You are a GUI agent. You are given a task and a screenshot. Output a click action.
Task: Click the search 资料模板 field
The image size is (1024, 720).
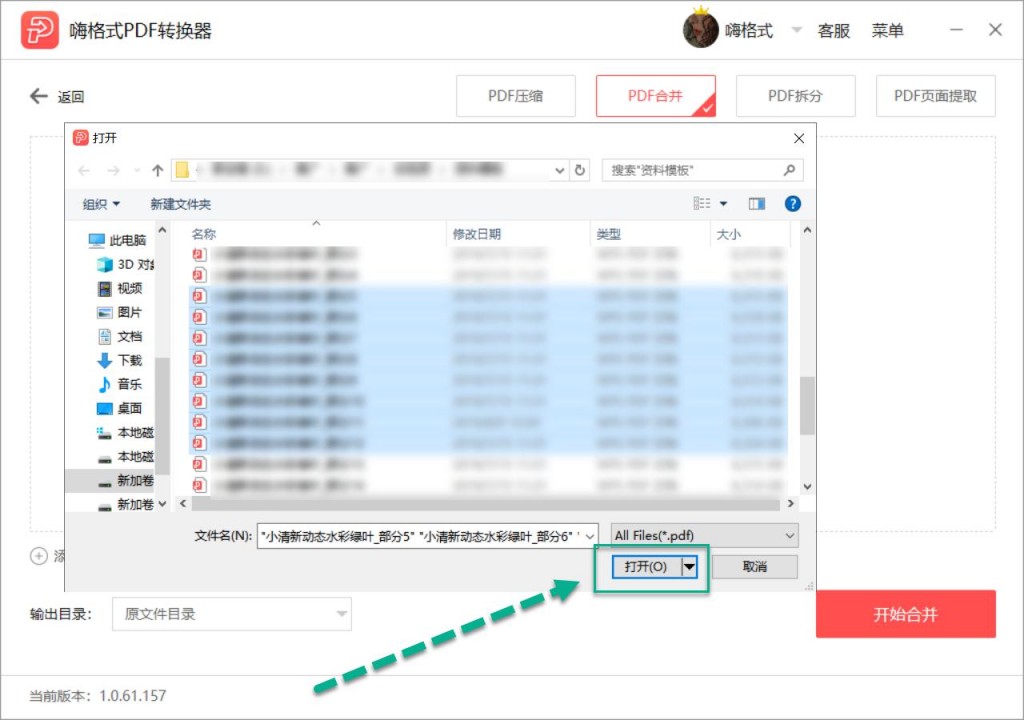click(694, 171)
